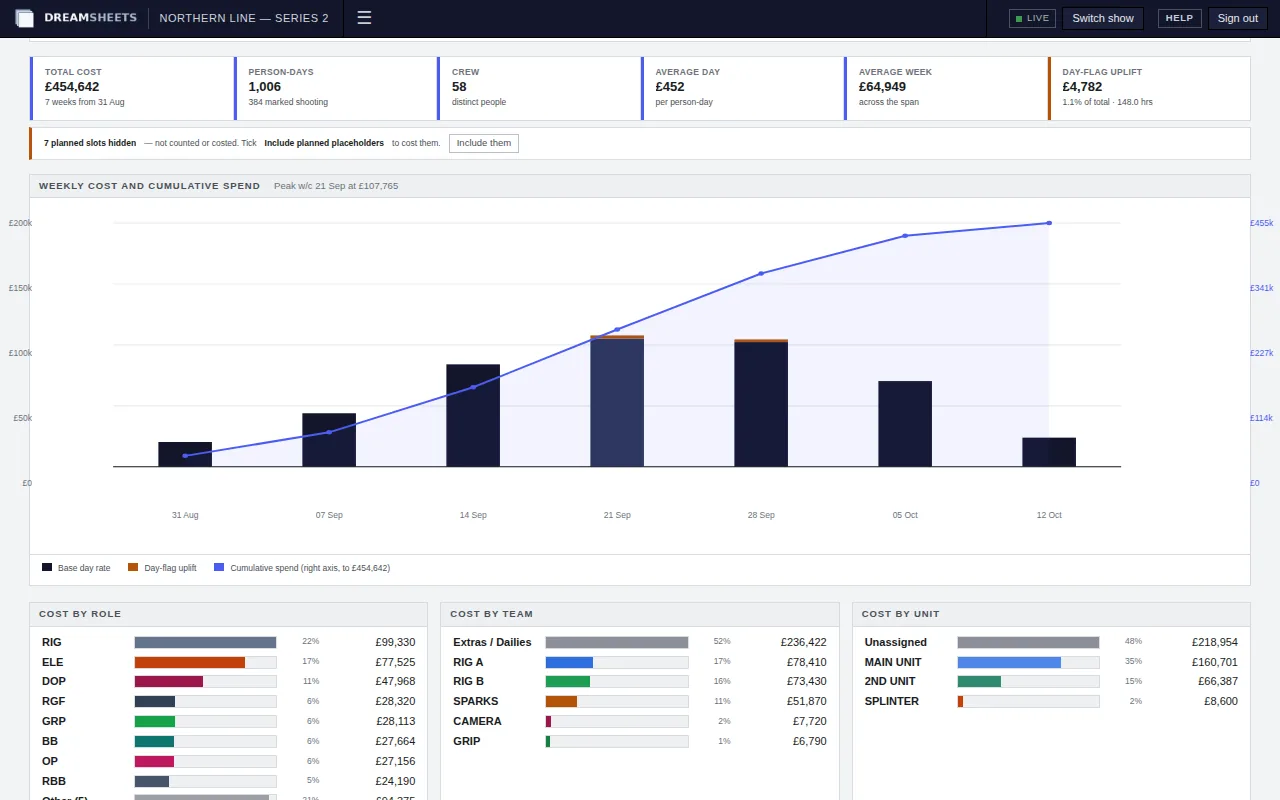Click the highlighted 21 Sep peak bar

click(x=617, y=401)
